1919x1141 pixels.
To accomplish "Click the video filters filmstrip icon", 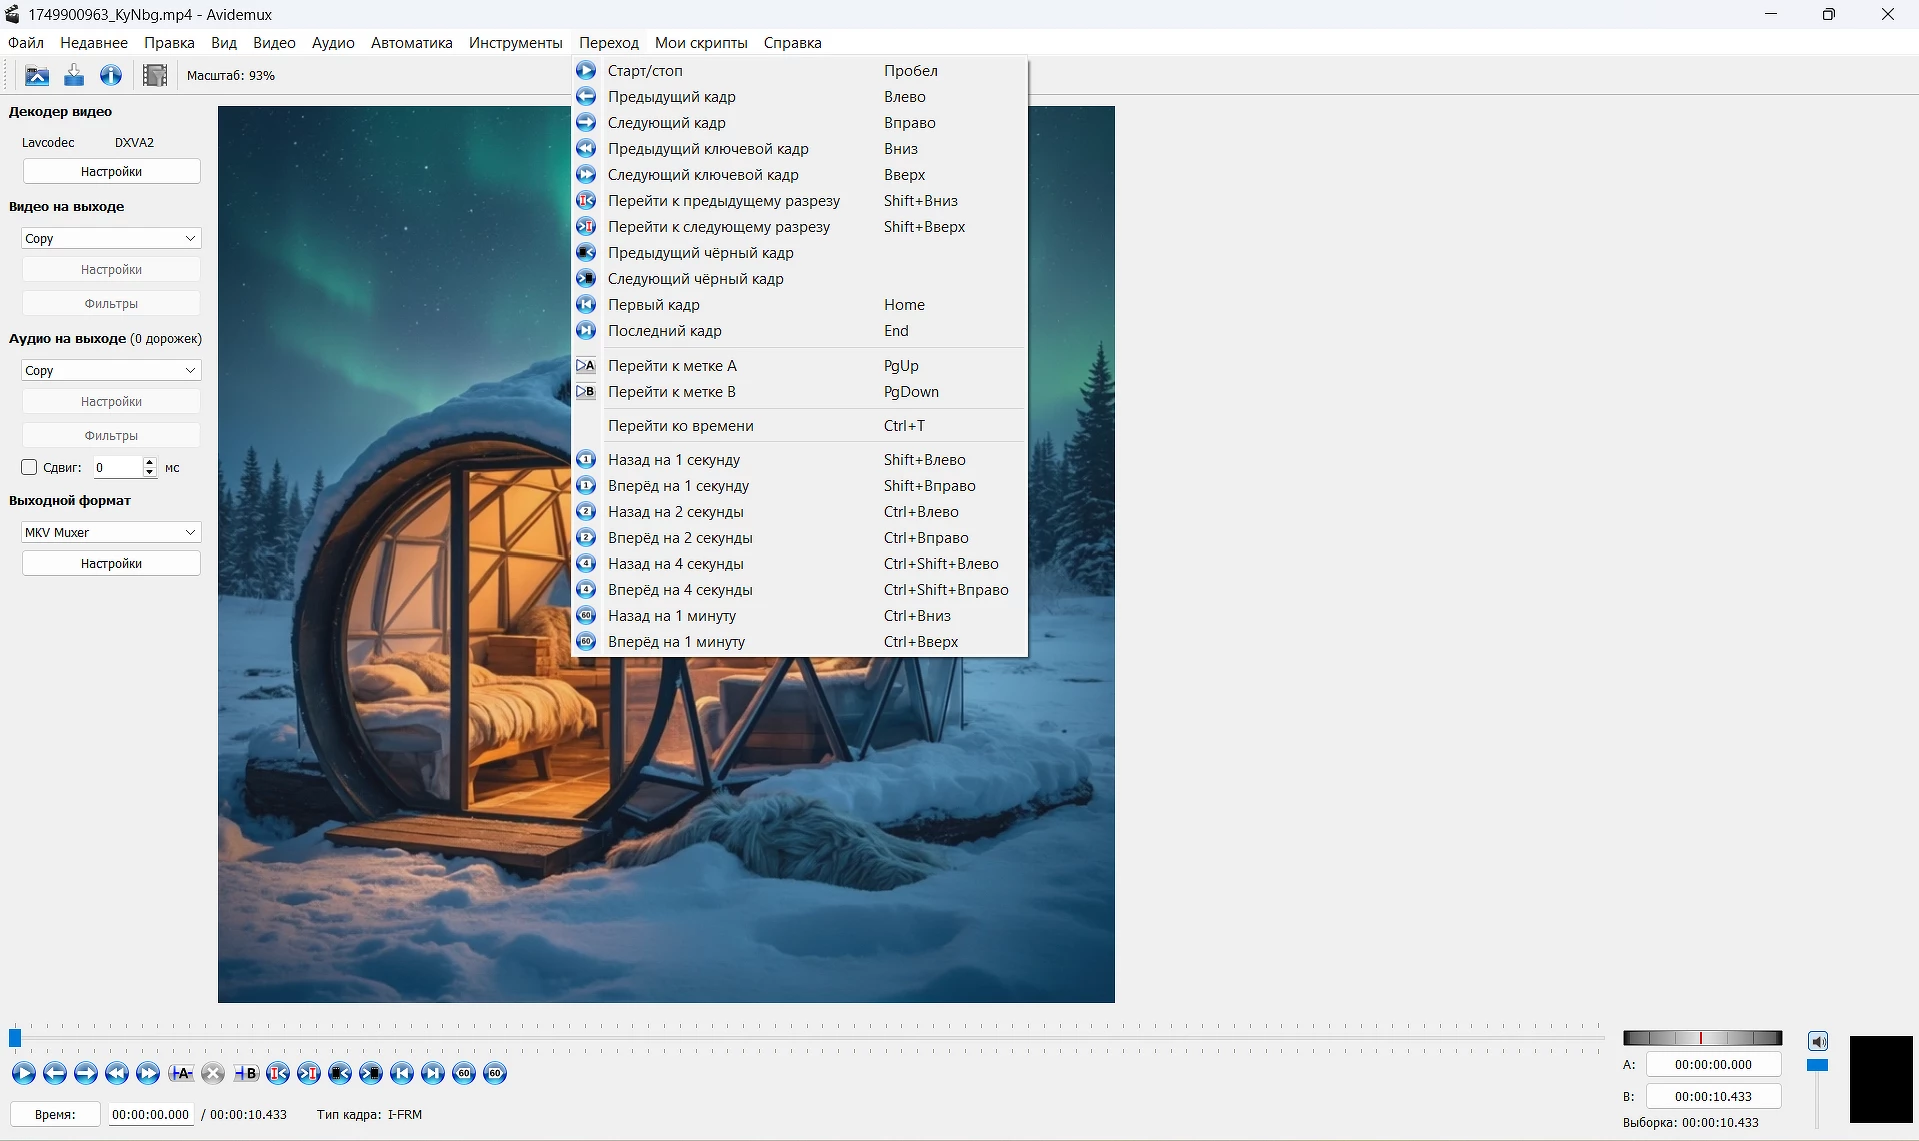I will click(155, 75).
